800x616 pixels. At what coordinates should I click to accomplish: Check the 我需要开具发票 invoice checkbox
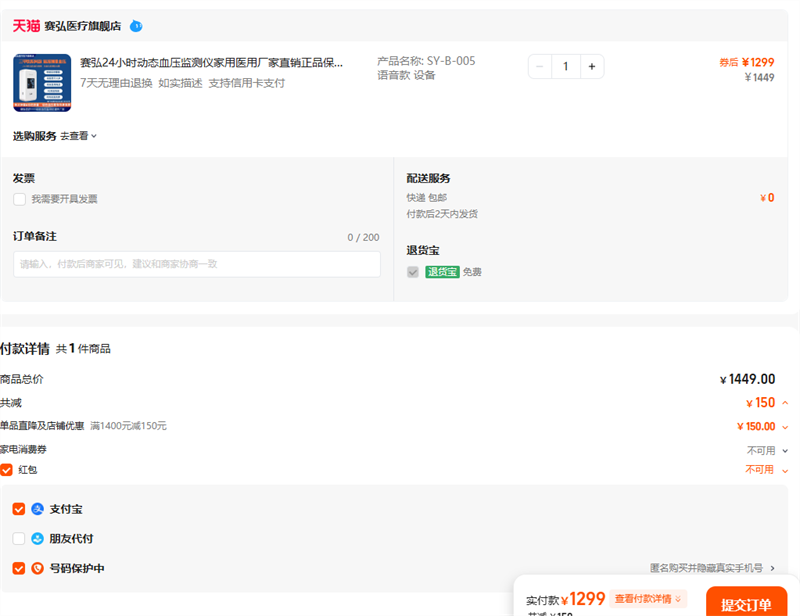(x=20, y=199)
